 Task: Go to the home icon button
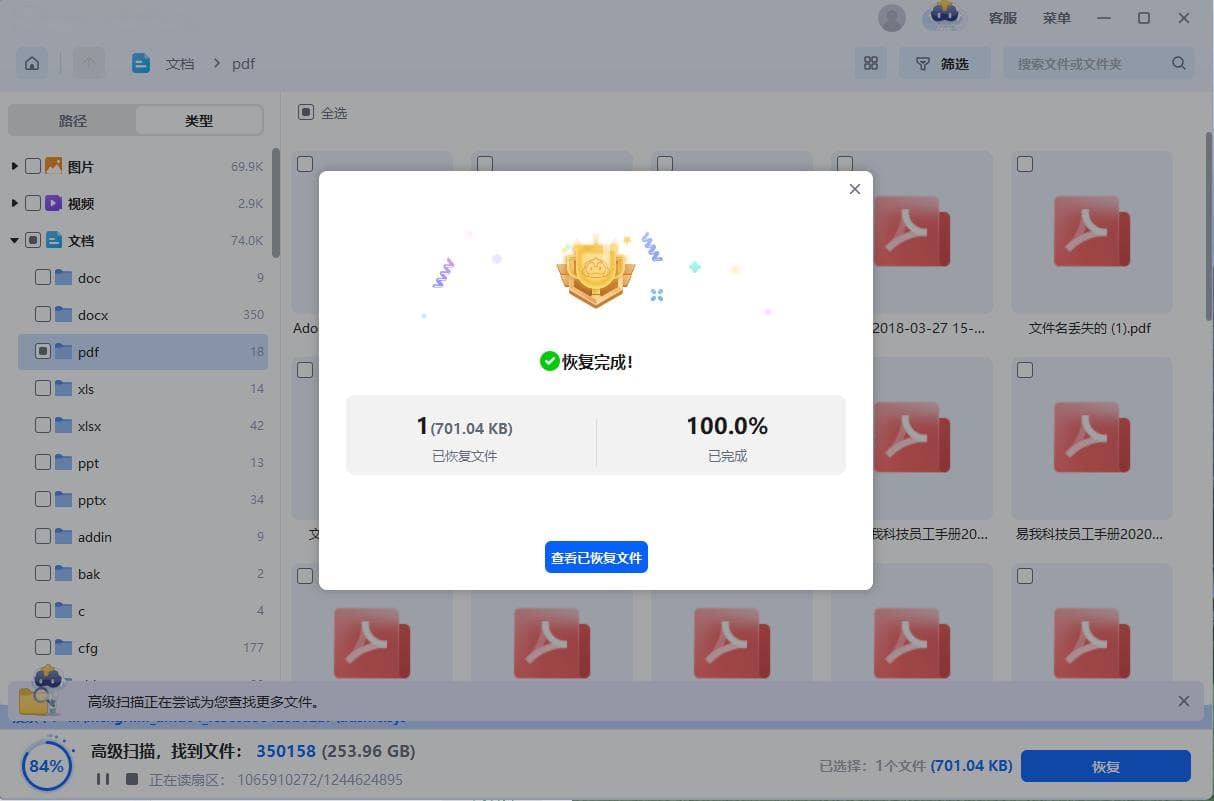(32, 63)
